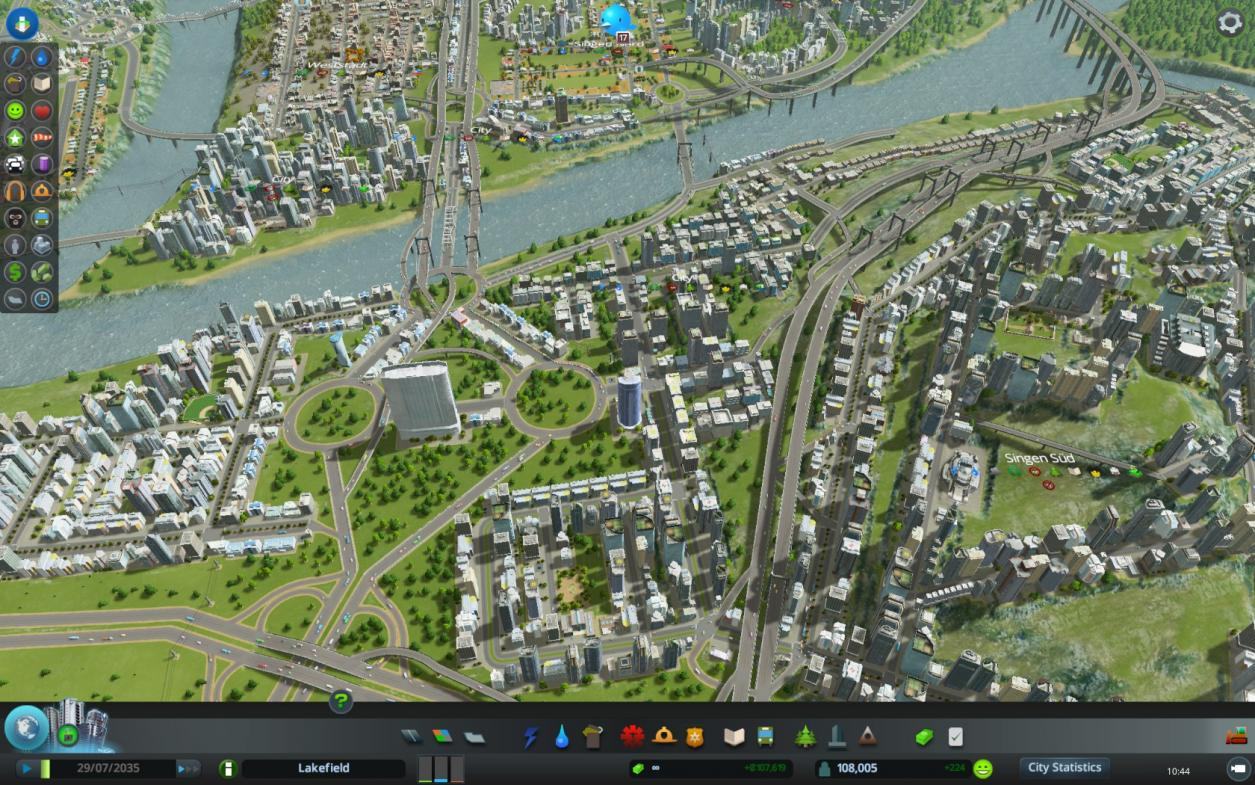Viewport: 1255px width, 785px height.
Task: Toggle the simulation play/pause button
Action: (x=27, y=769)
